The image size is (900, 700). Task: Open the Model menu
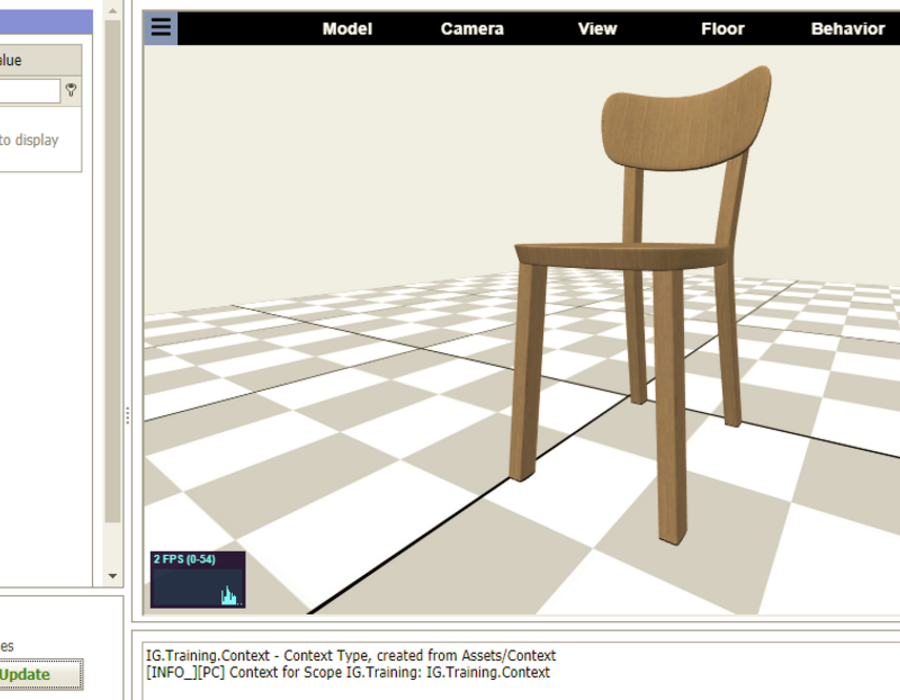(347, 29)
